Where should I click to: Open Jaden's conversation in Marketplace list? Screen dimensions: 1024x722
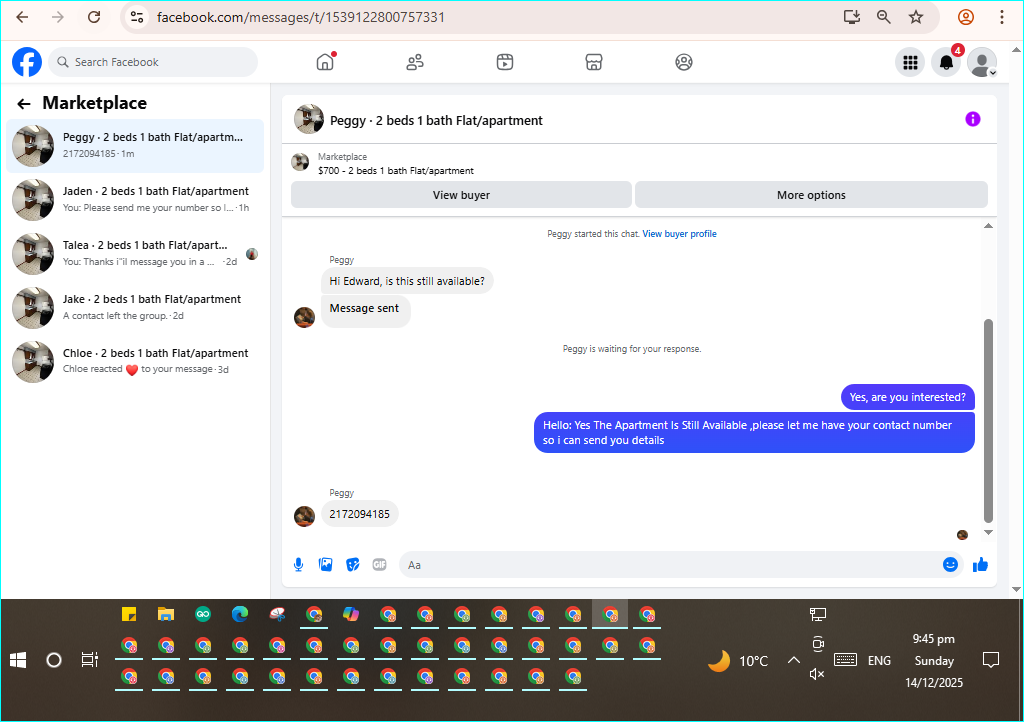click(135, 200)
